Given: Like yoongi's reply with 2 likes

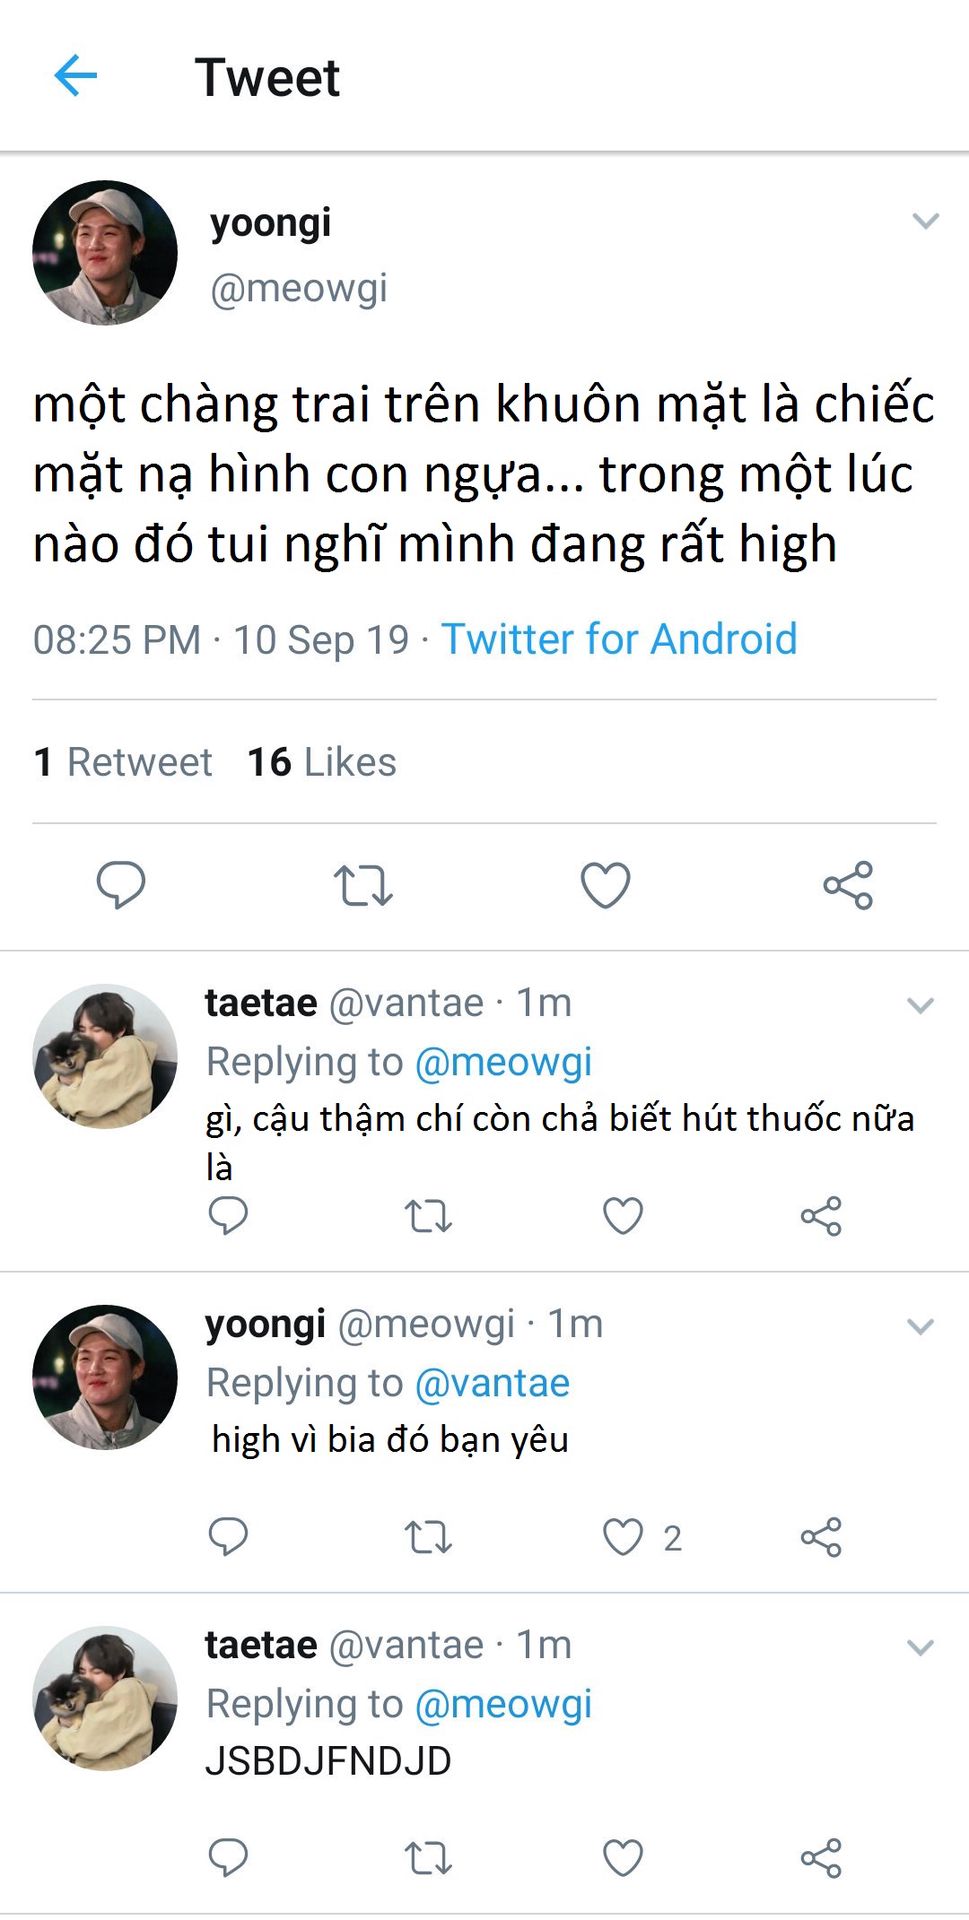Looking at the screenshot, I should [623, 1537].
